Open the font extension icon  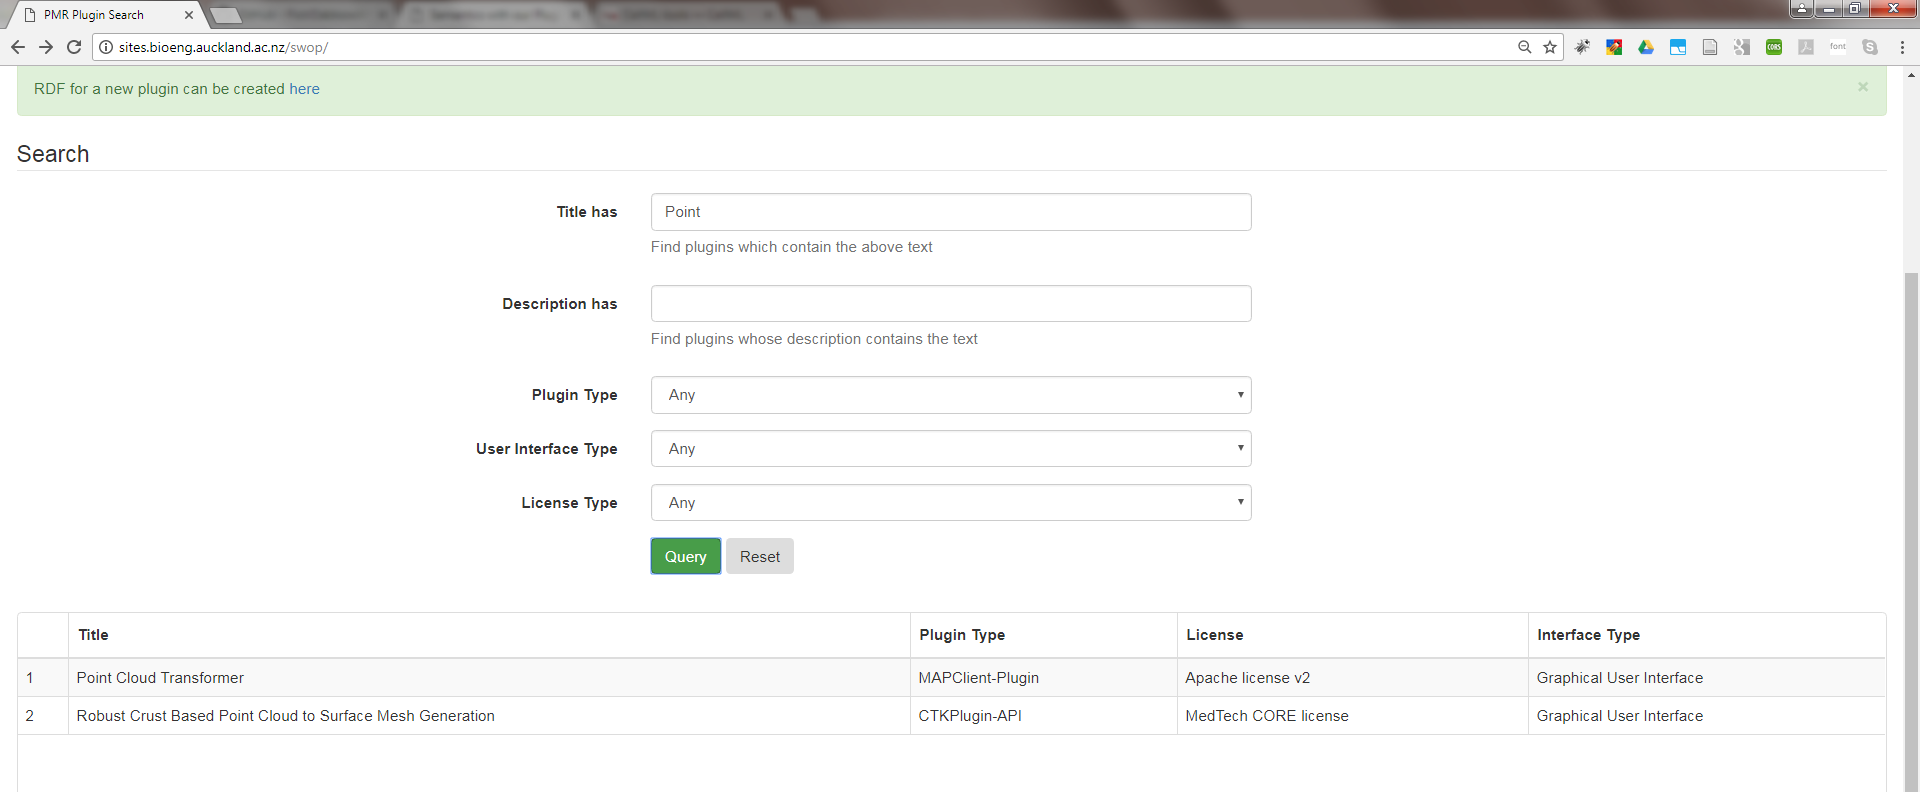[1838, 47]
